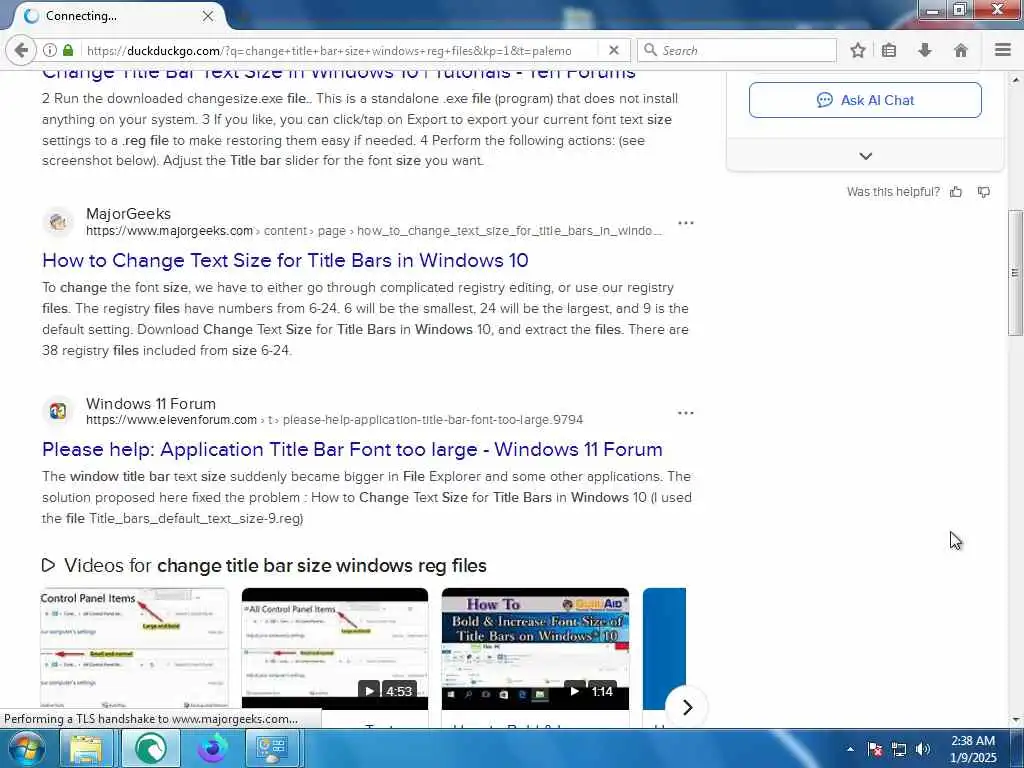Play the 1:14 Bold & Increase Font Size video

coord(536,648)
